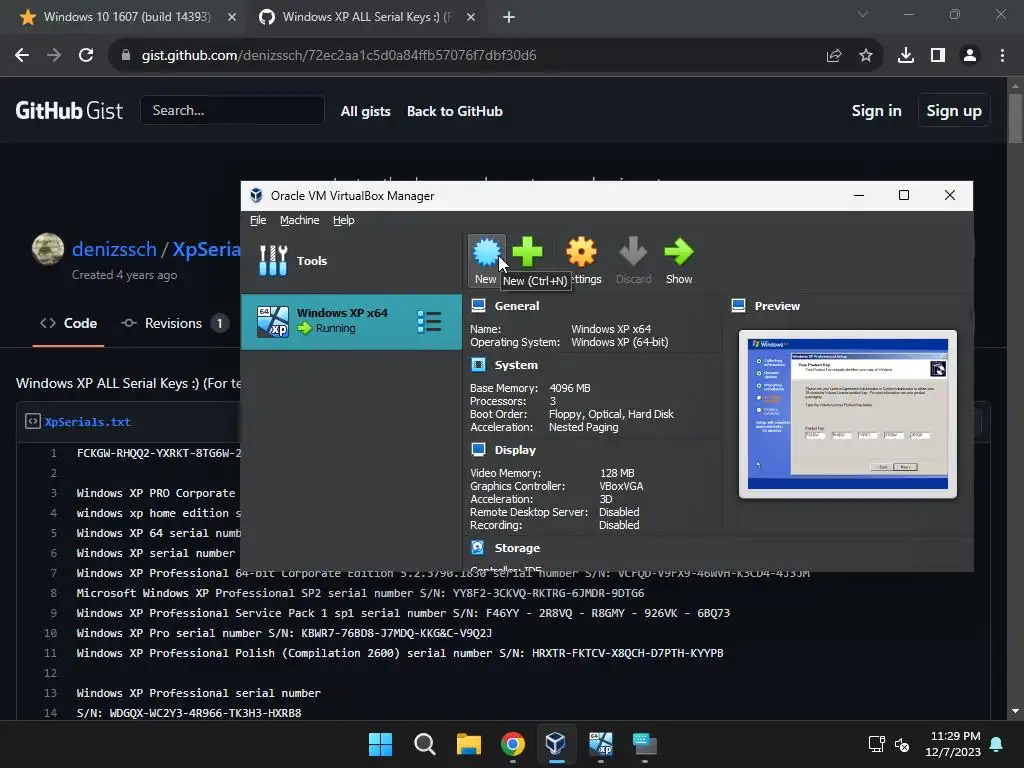Open the tab search chevron in Chrome

(863, 14)
